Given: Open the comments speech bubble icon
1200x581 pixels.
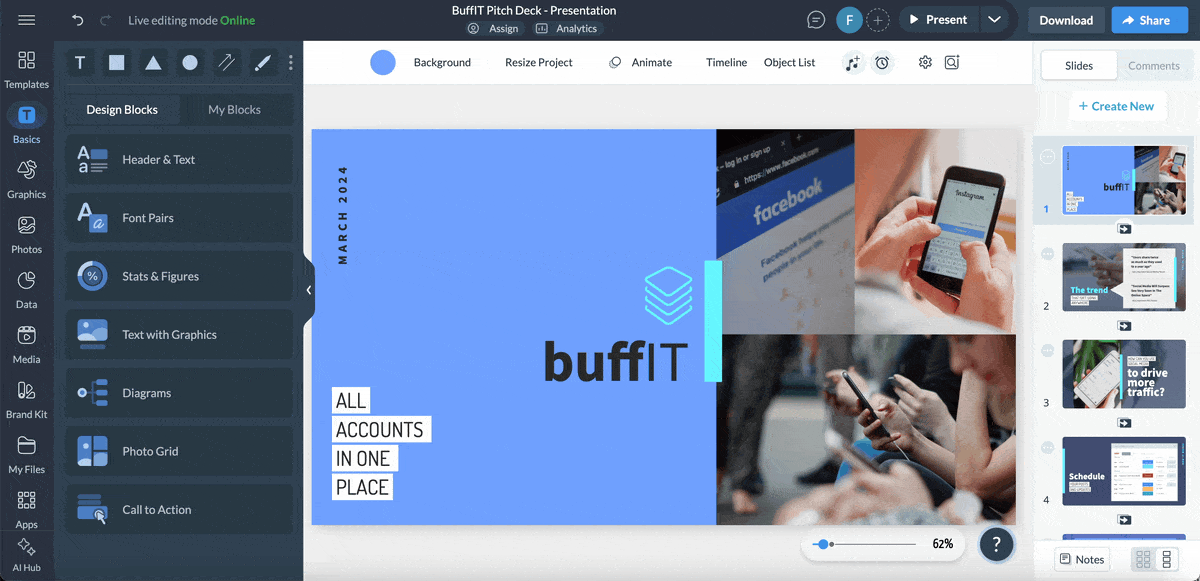Looking at the screenshot, I should coord(816,20).
